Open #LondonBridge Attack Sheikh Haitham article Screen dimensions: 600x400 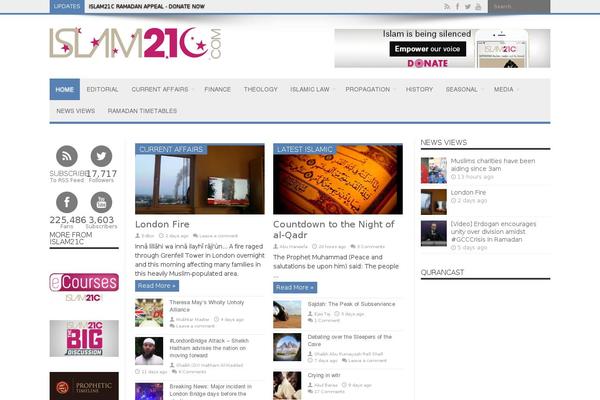tap(209, 348)
